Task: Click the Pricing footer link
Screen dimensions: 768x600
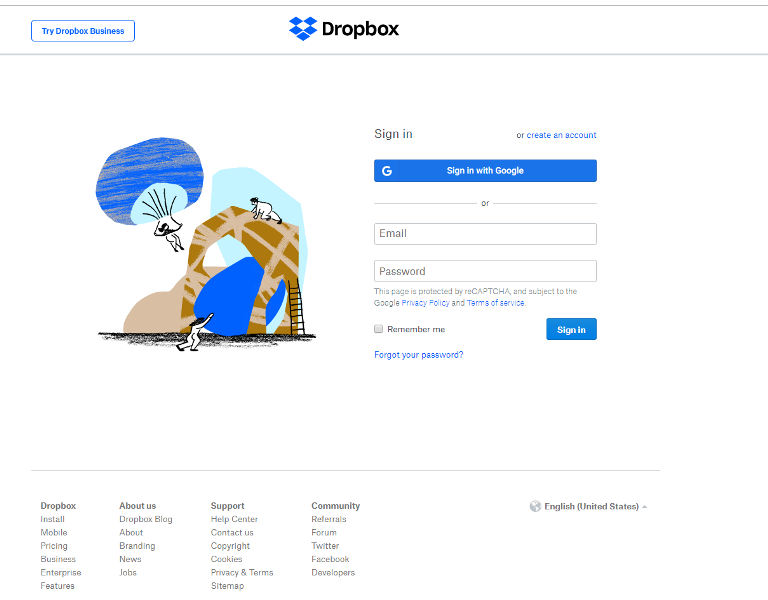Action: click(54, 546)
